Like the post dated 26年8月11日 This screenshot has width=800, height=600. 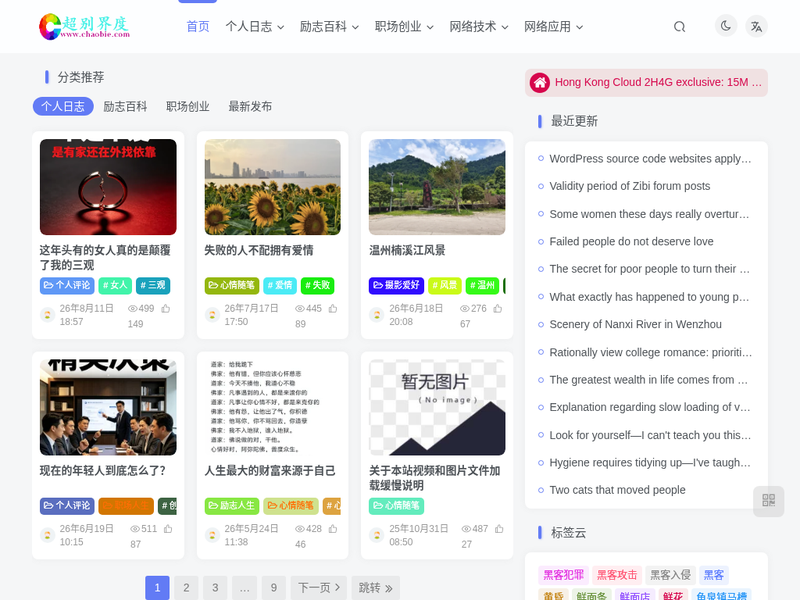pyautogui.click(x=166, y=309)
